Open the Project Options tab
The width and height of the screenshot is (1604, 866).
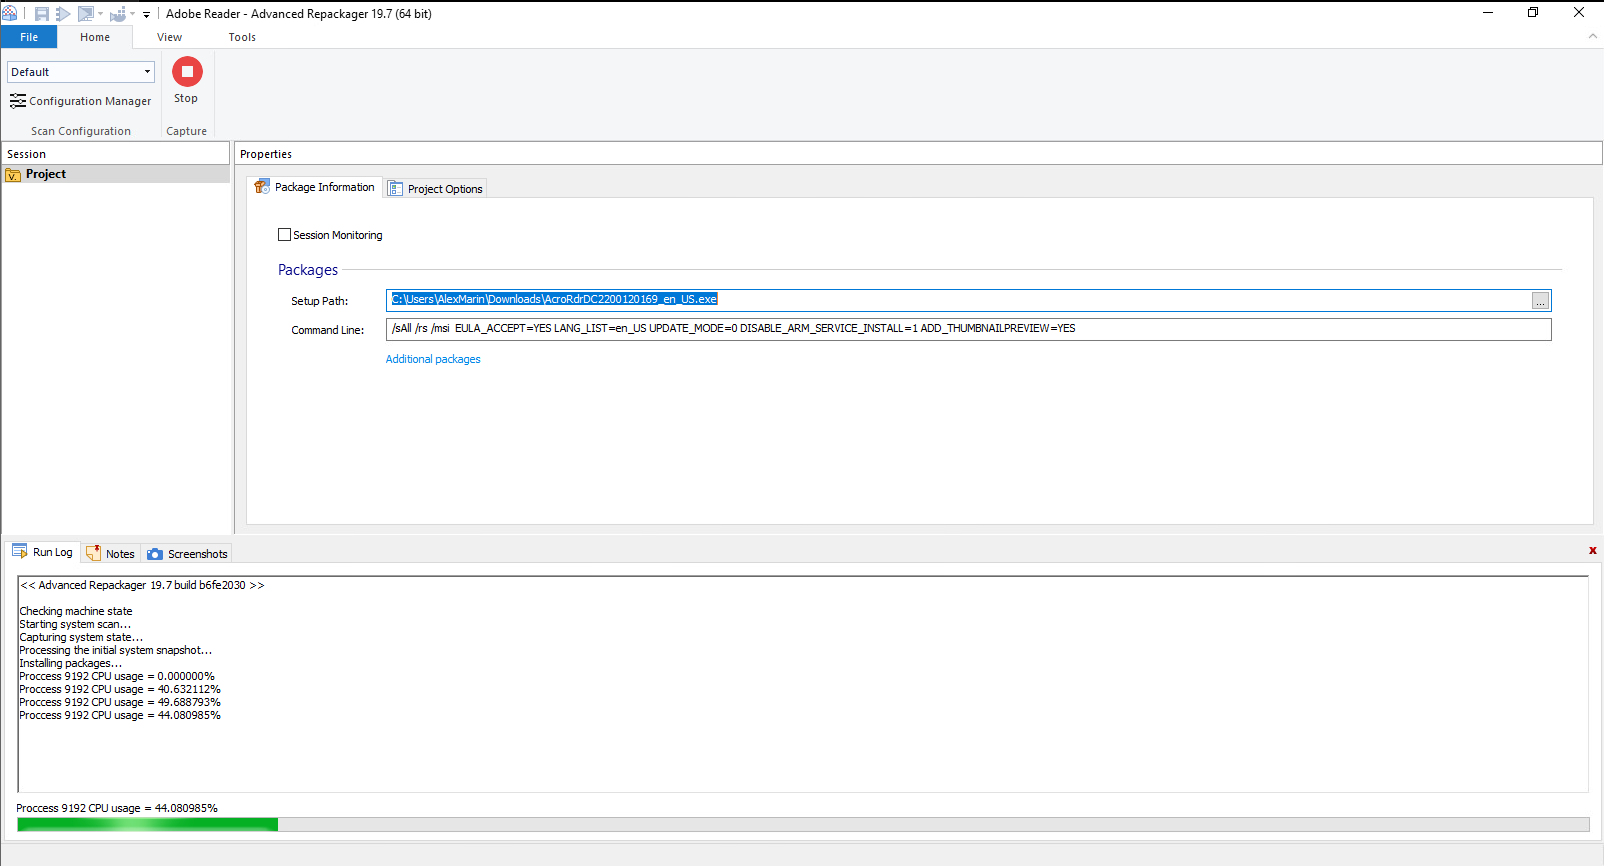coord(436,189)
